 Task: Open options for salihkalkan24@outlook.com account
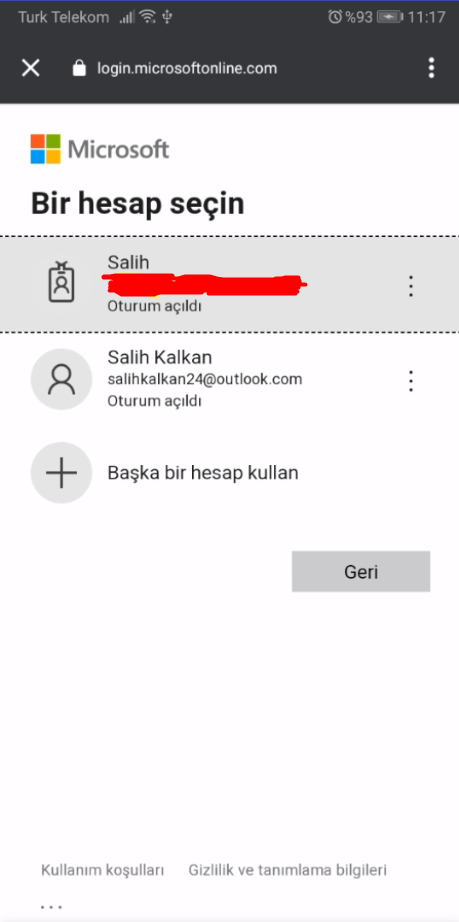[x=411, y=381]
